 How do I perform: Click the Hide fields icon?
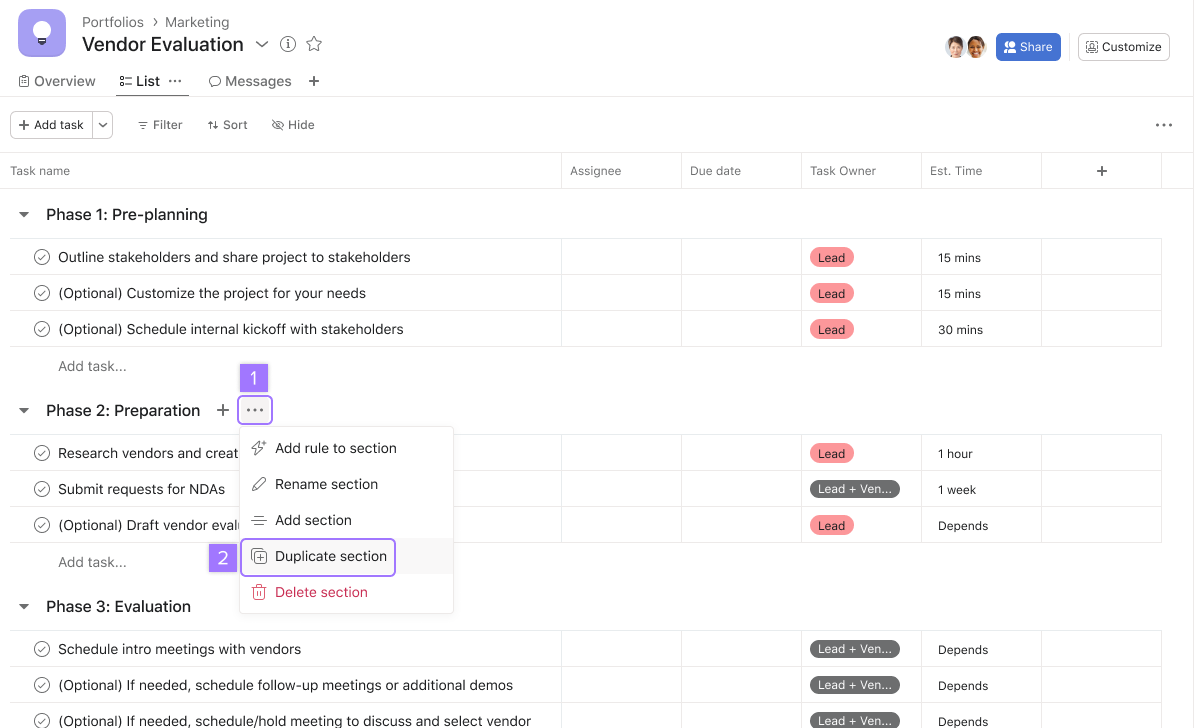click(278, 124)
